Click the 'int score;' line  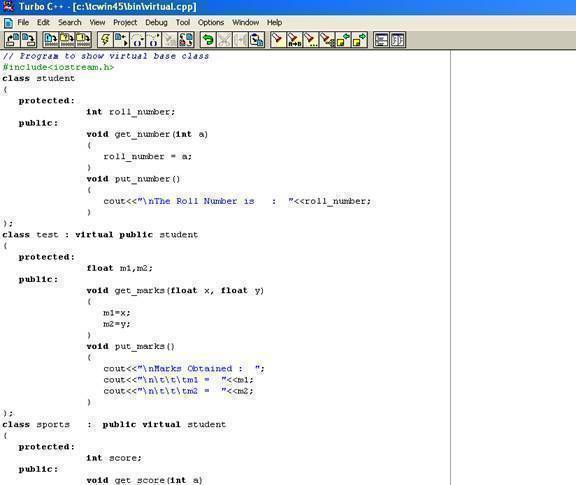[114, 458]
